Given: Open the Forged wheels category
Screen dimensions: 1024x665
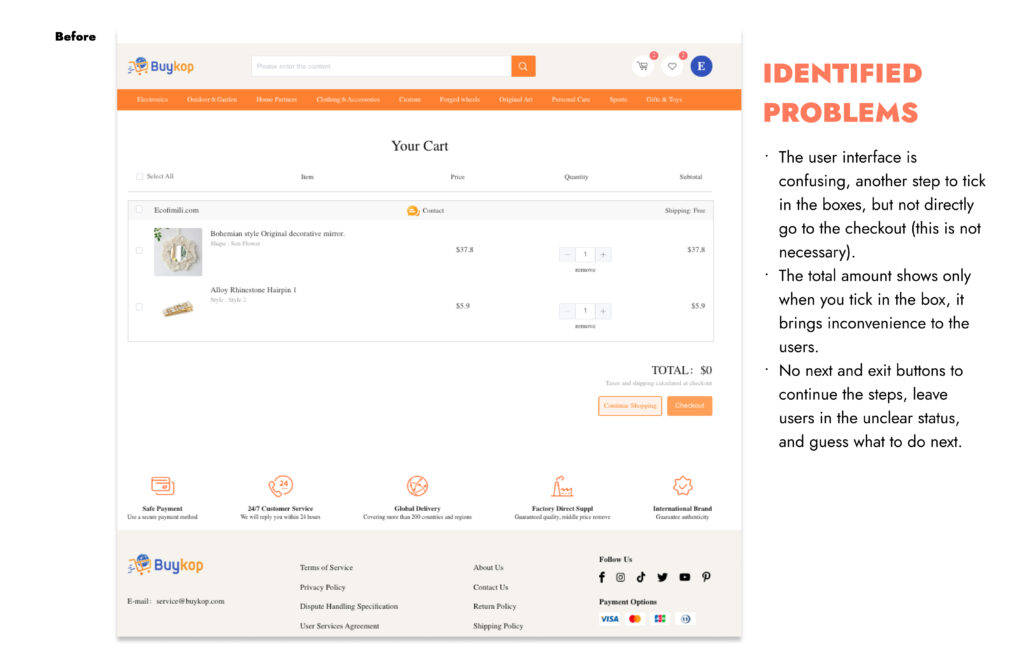Looking at the screenshot, I should point(460,99).
